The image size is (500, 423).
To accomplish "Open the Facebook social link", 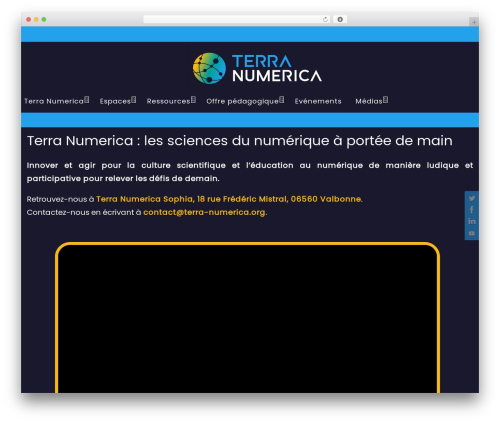I will click(472, 210).
